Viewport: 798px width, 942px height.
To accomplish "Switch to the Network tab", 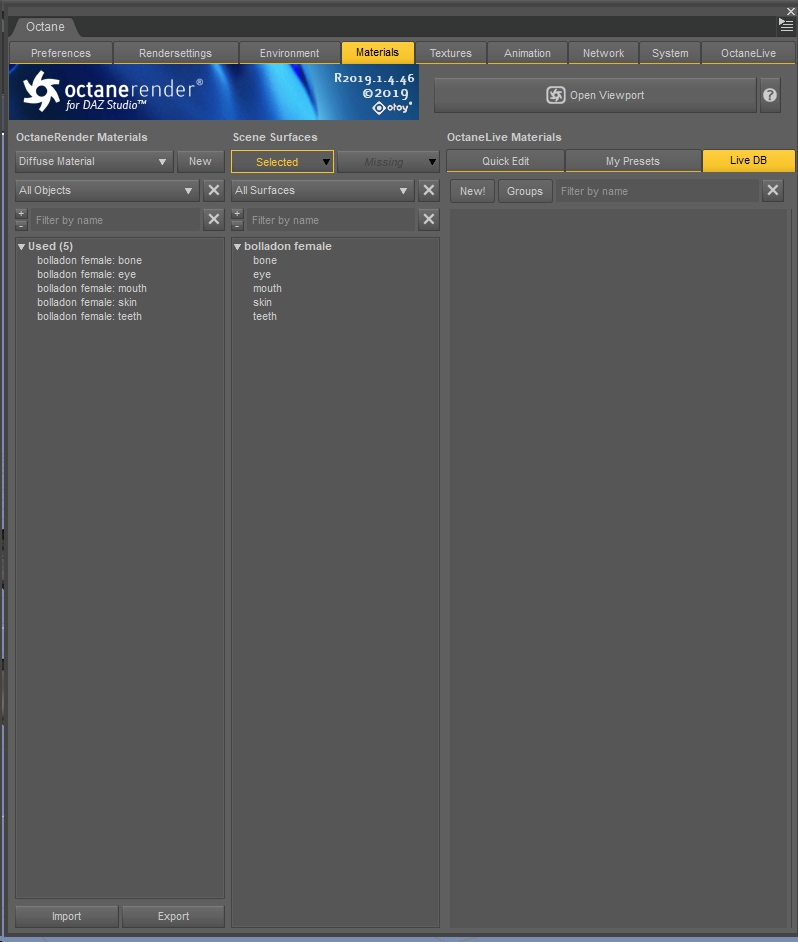I will pyautogui.click(x=603, y=53).
